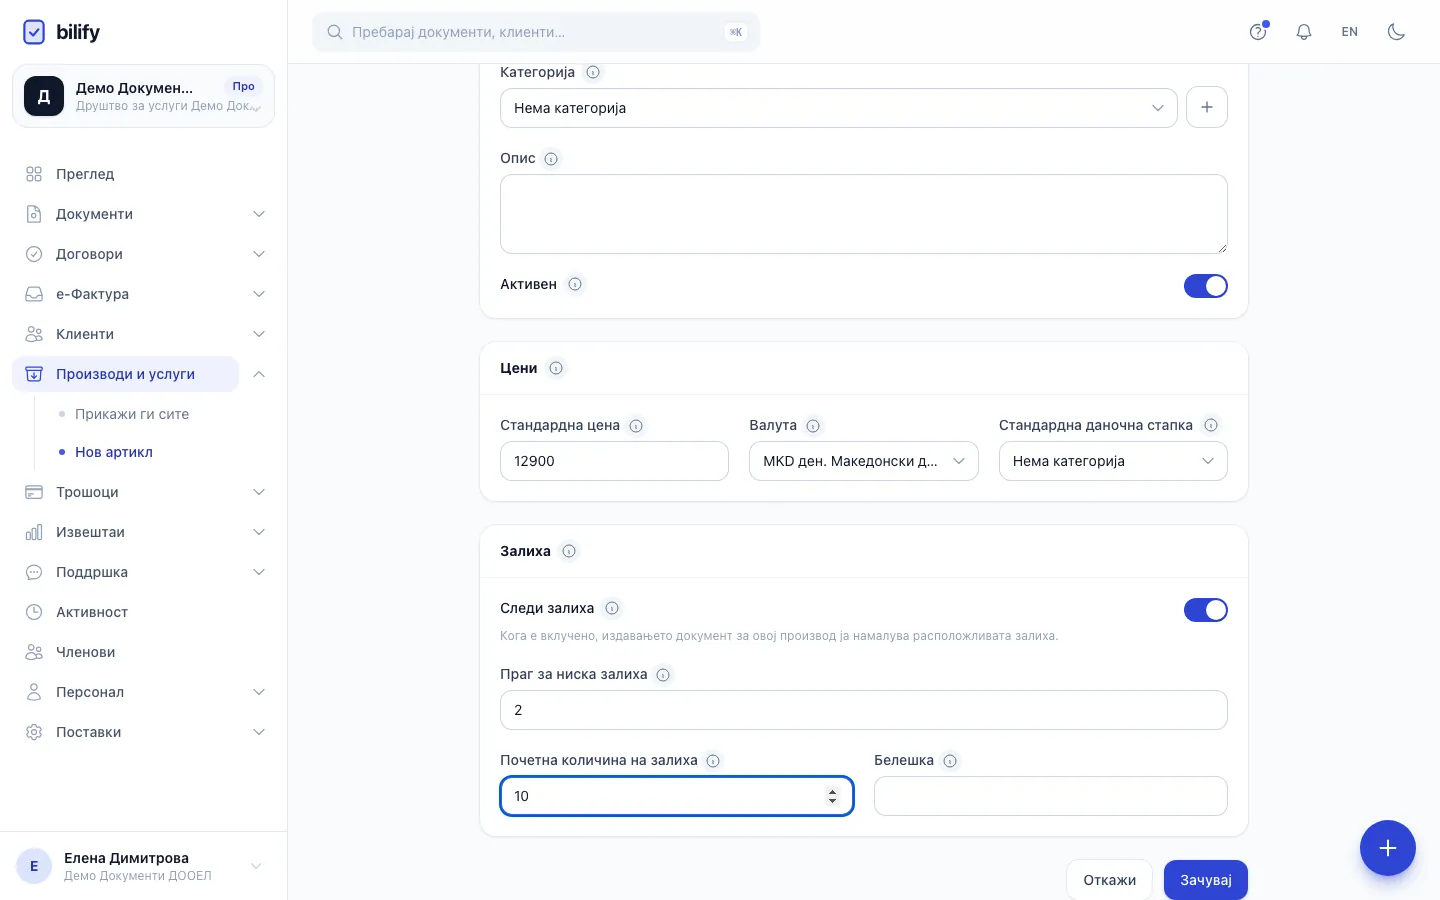Open Активност in sidebar

[x=144, y=612]
